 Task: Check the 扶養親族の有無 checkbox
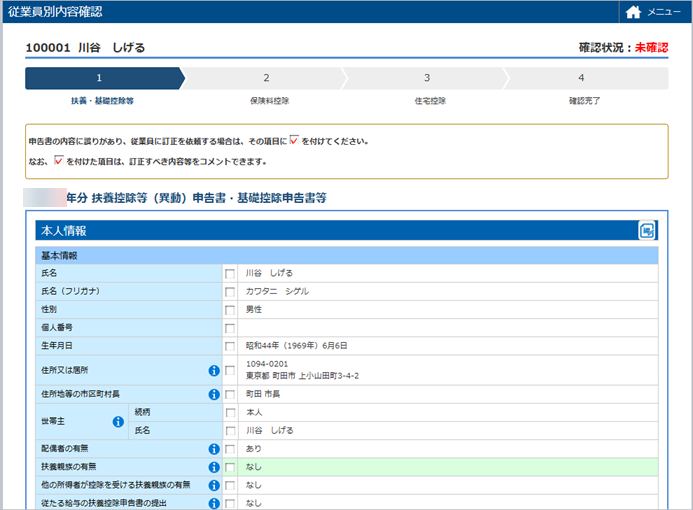[230, 467]
